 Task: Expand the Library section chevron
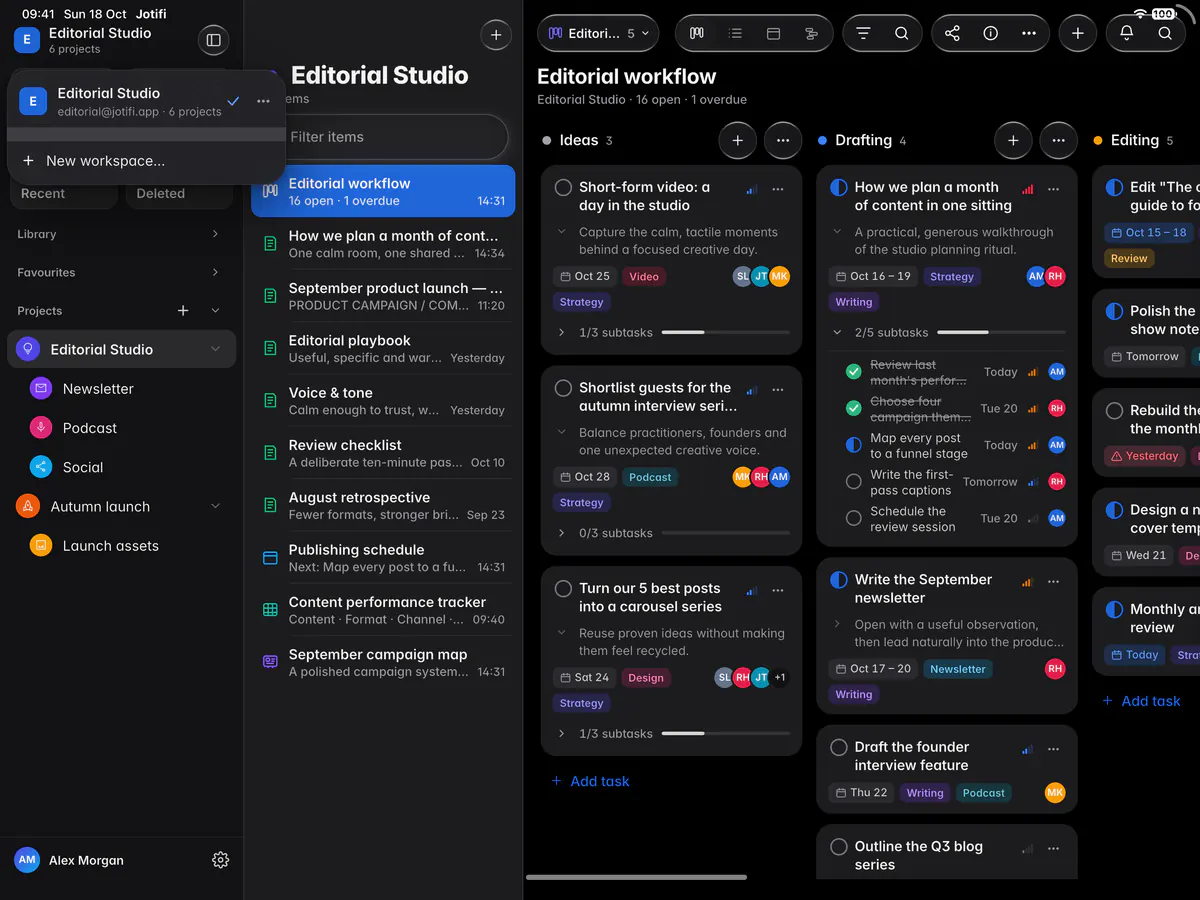[x=215, y=234]
